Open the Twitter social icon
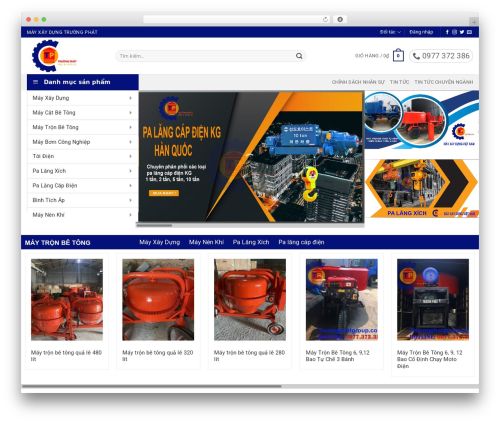 click(462, 32)
